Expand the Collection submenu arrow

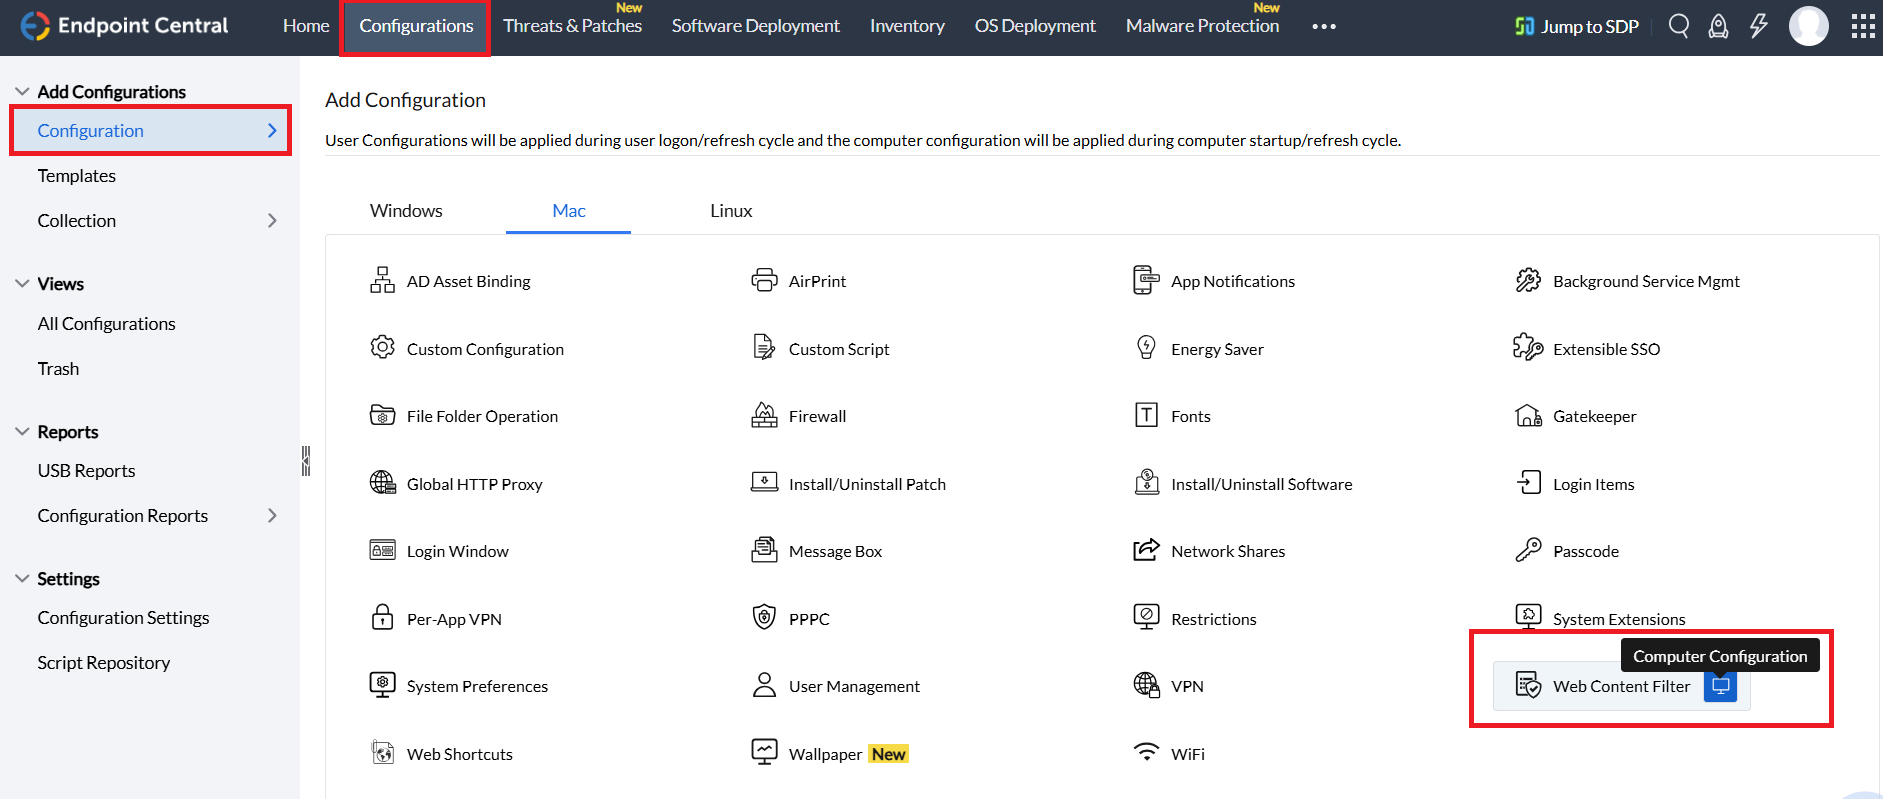click(x=272, y=220)
